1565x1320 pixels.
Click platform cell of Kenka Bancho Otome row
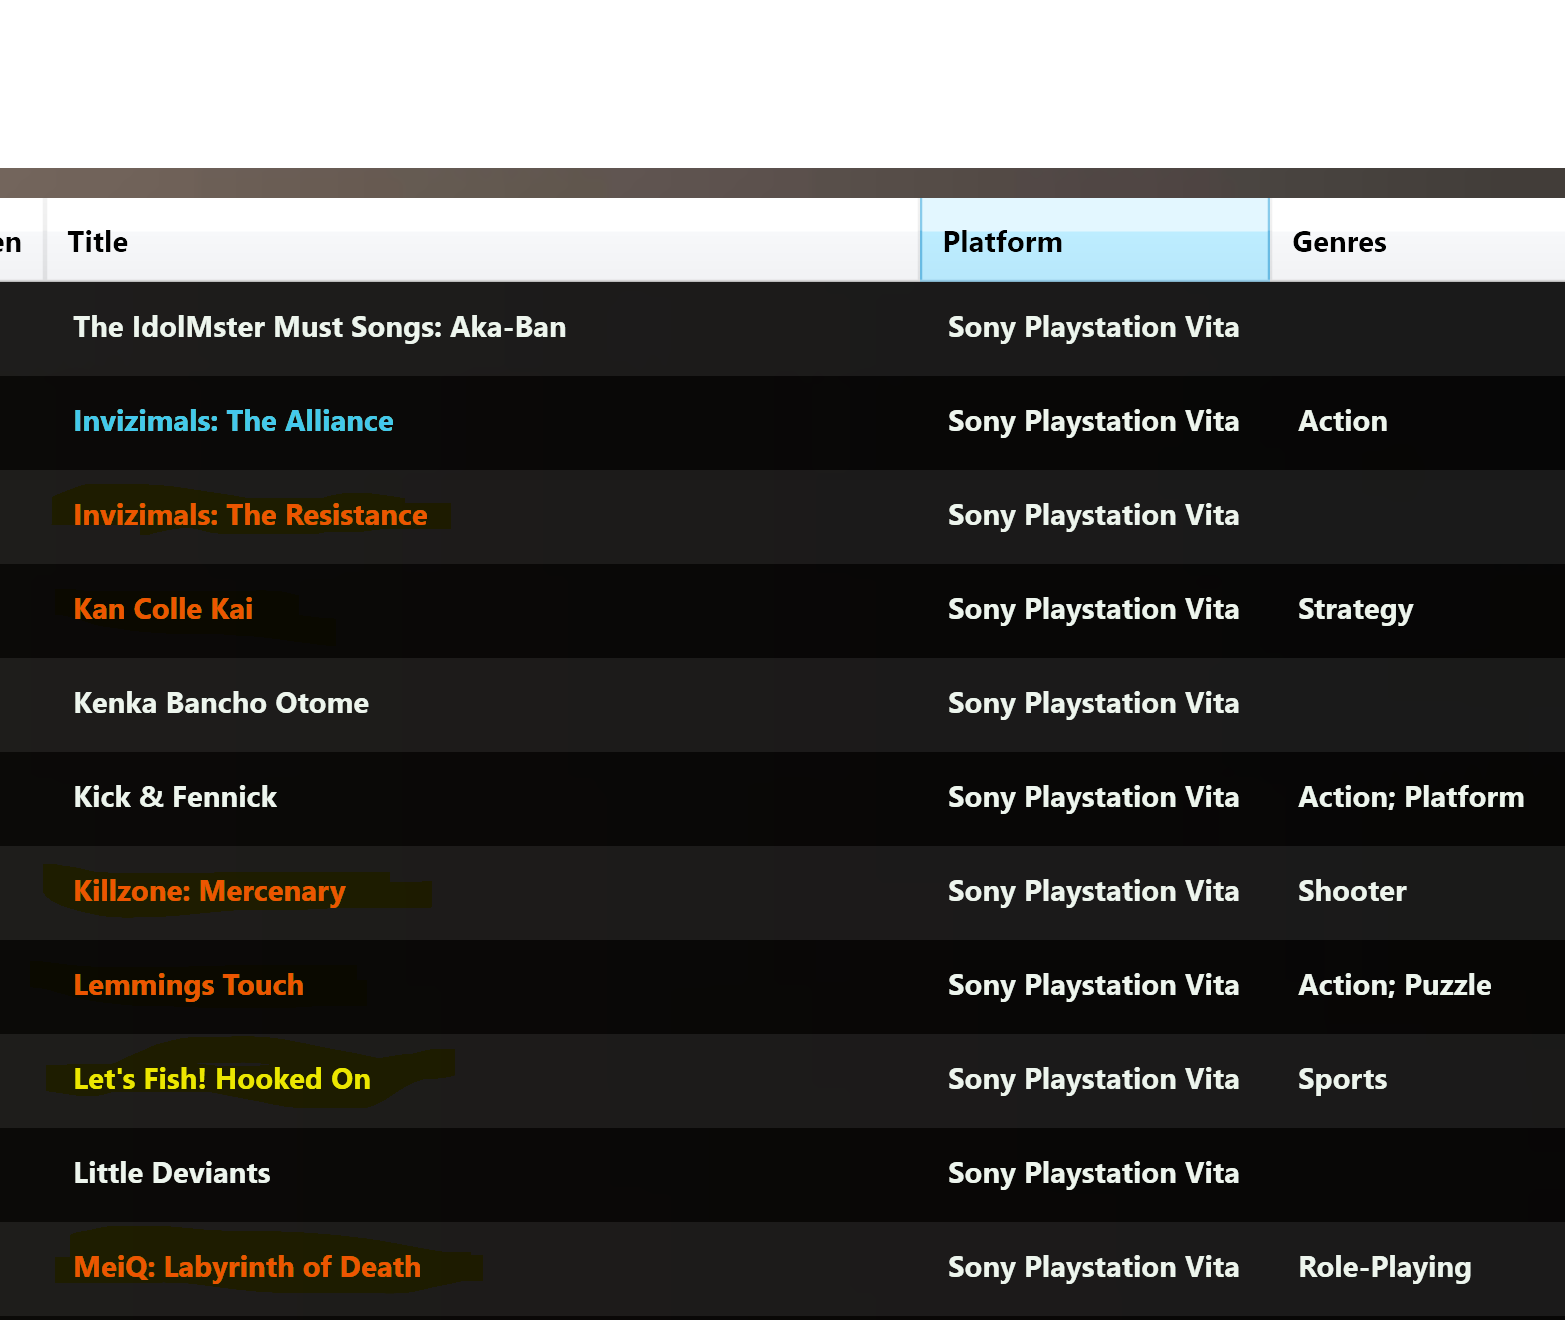[1093, 704]
